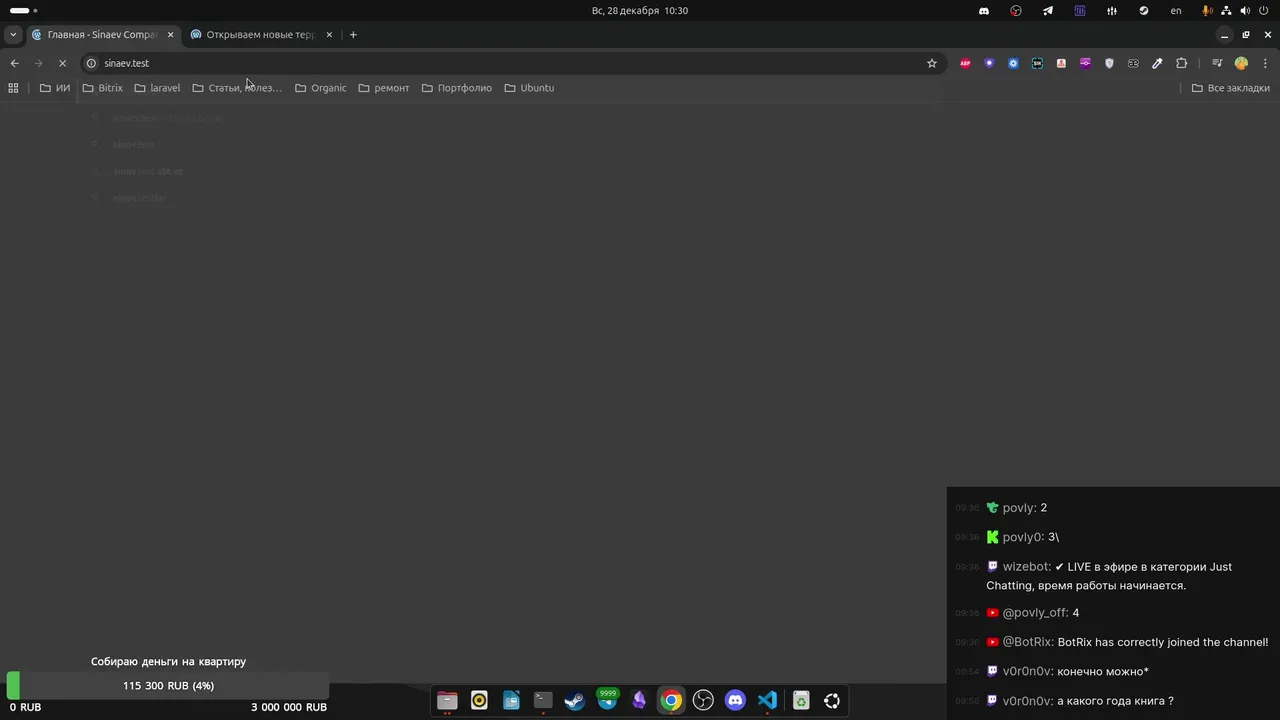Open Obsidian from the dock

pyautogui.click(x=639, y=701)
